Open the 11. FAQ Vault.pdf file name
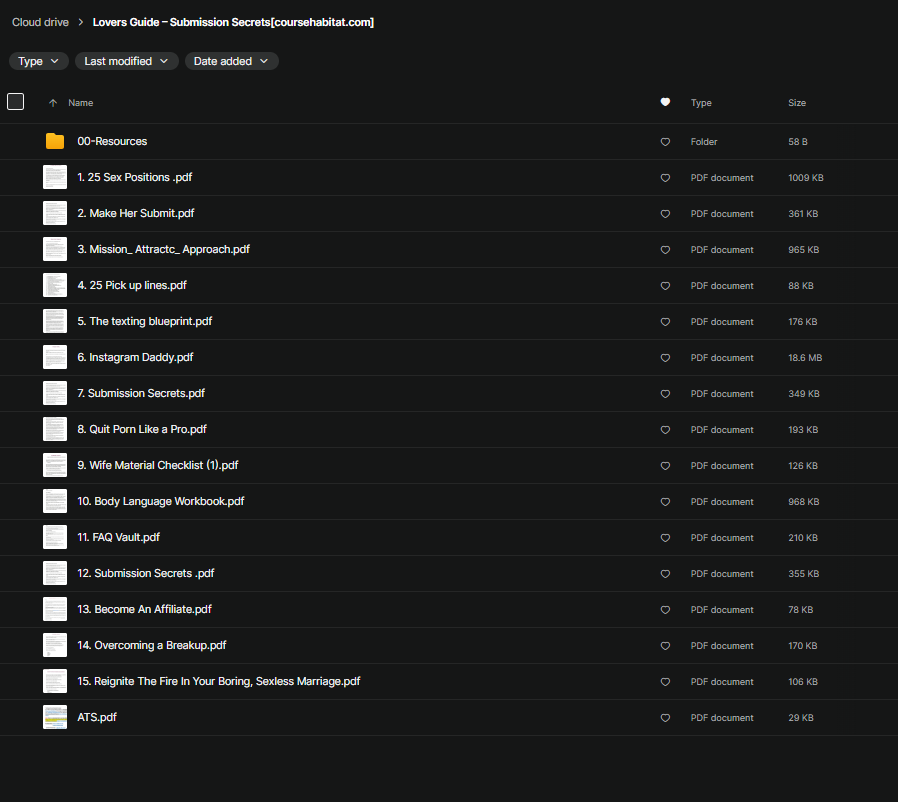The image size is (898, 802). (118, 538)
